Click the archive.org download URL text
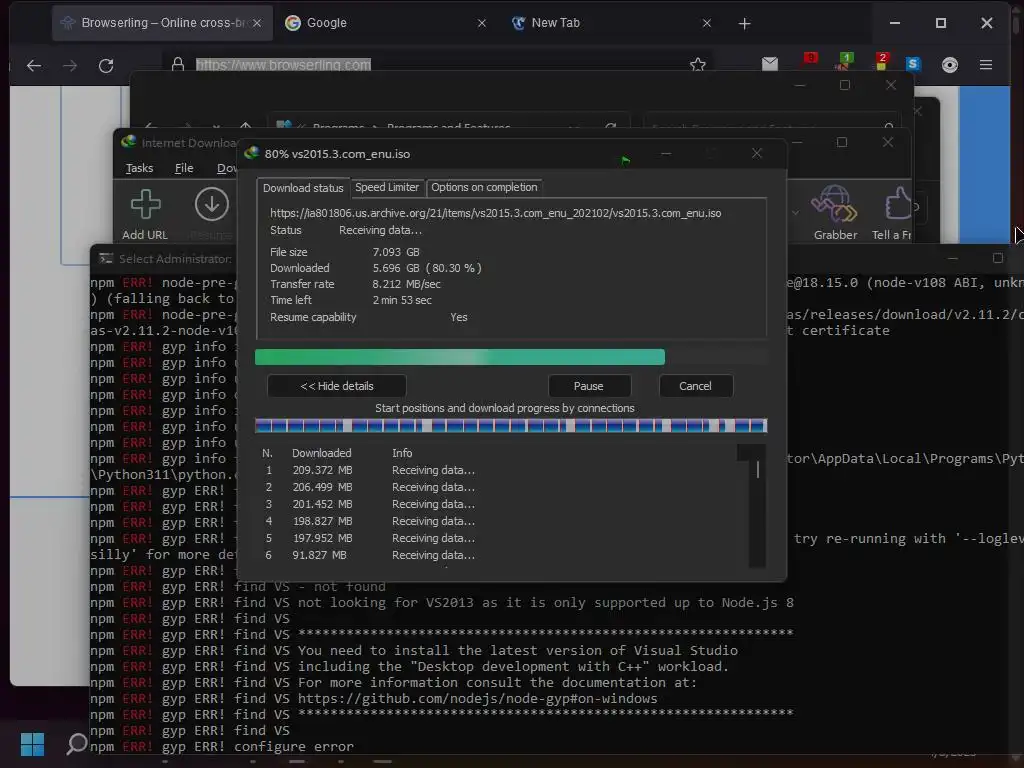Image resolution: width=1024 pixels, height=768 pixels. [495, 213]
